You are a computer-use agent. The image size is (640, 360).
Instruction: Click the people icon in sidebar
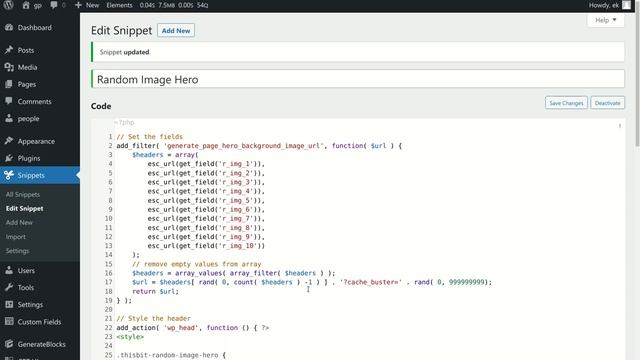(9, 118)
